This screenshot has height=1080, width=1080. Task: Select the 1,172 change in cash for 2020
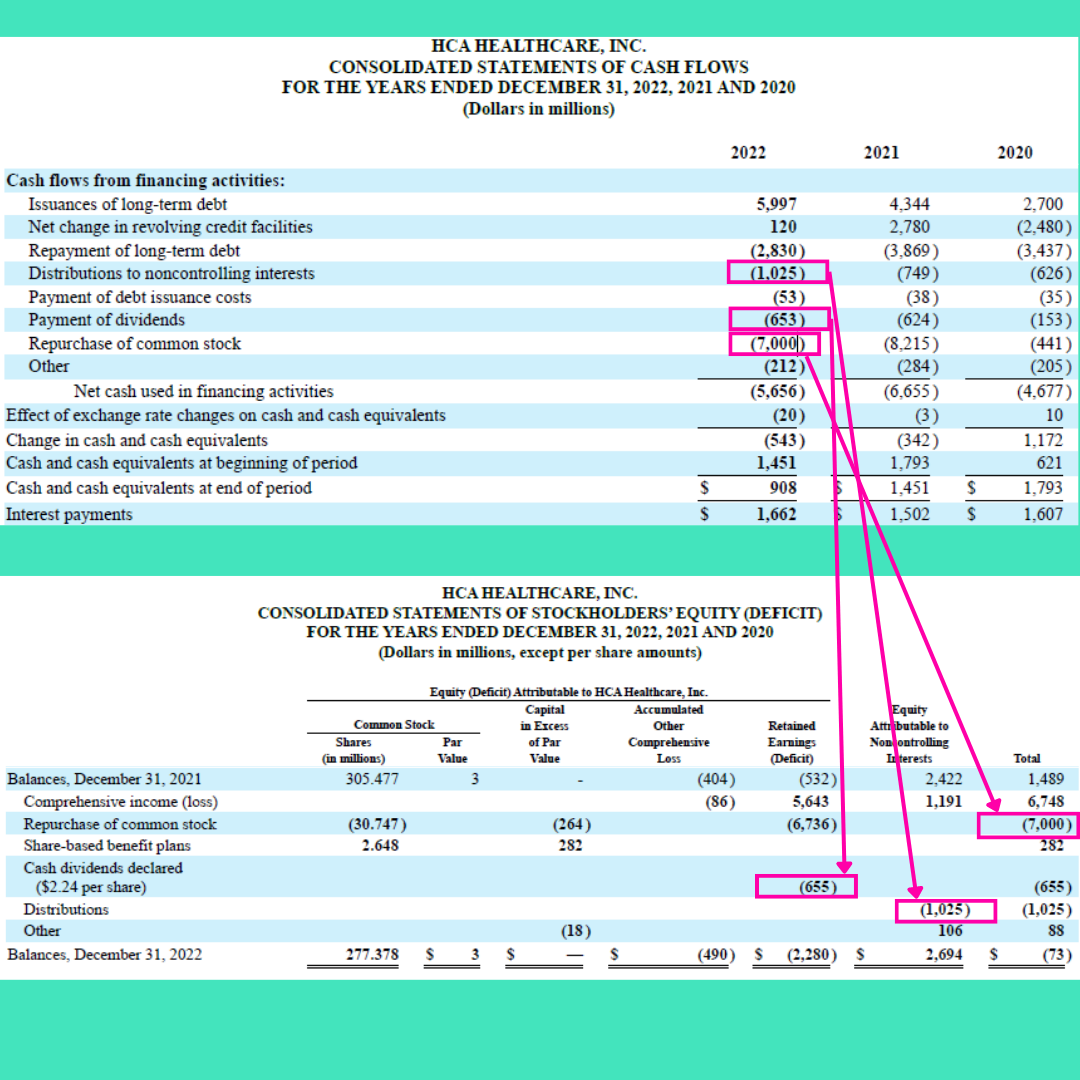click(x=1043, y=440)
